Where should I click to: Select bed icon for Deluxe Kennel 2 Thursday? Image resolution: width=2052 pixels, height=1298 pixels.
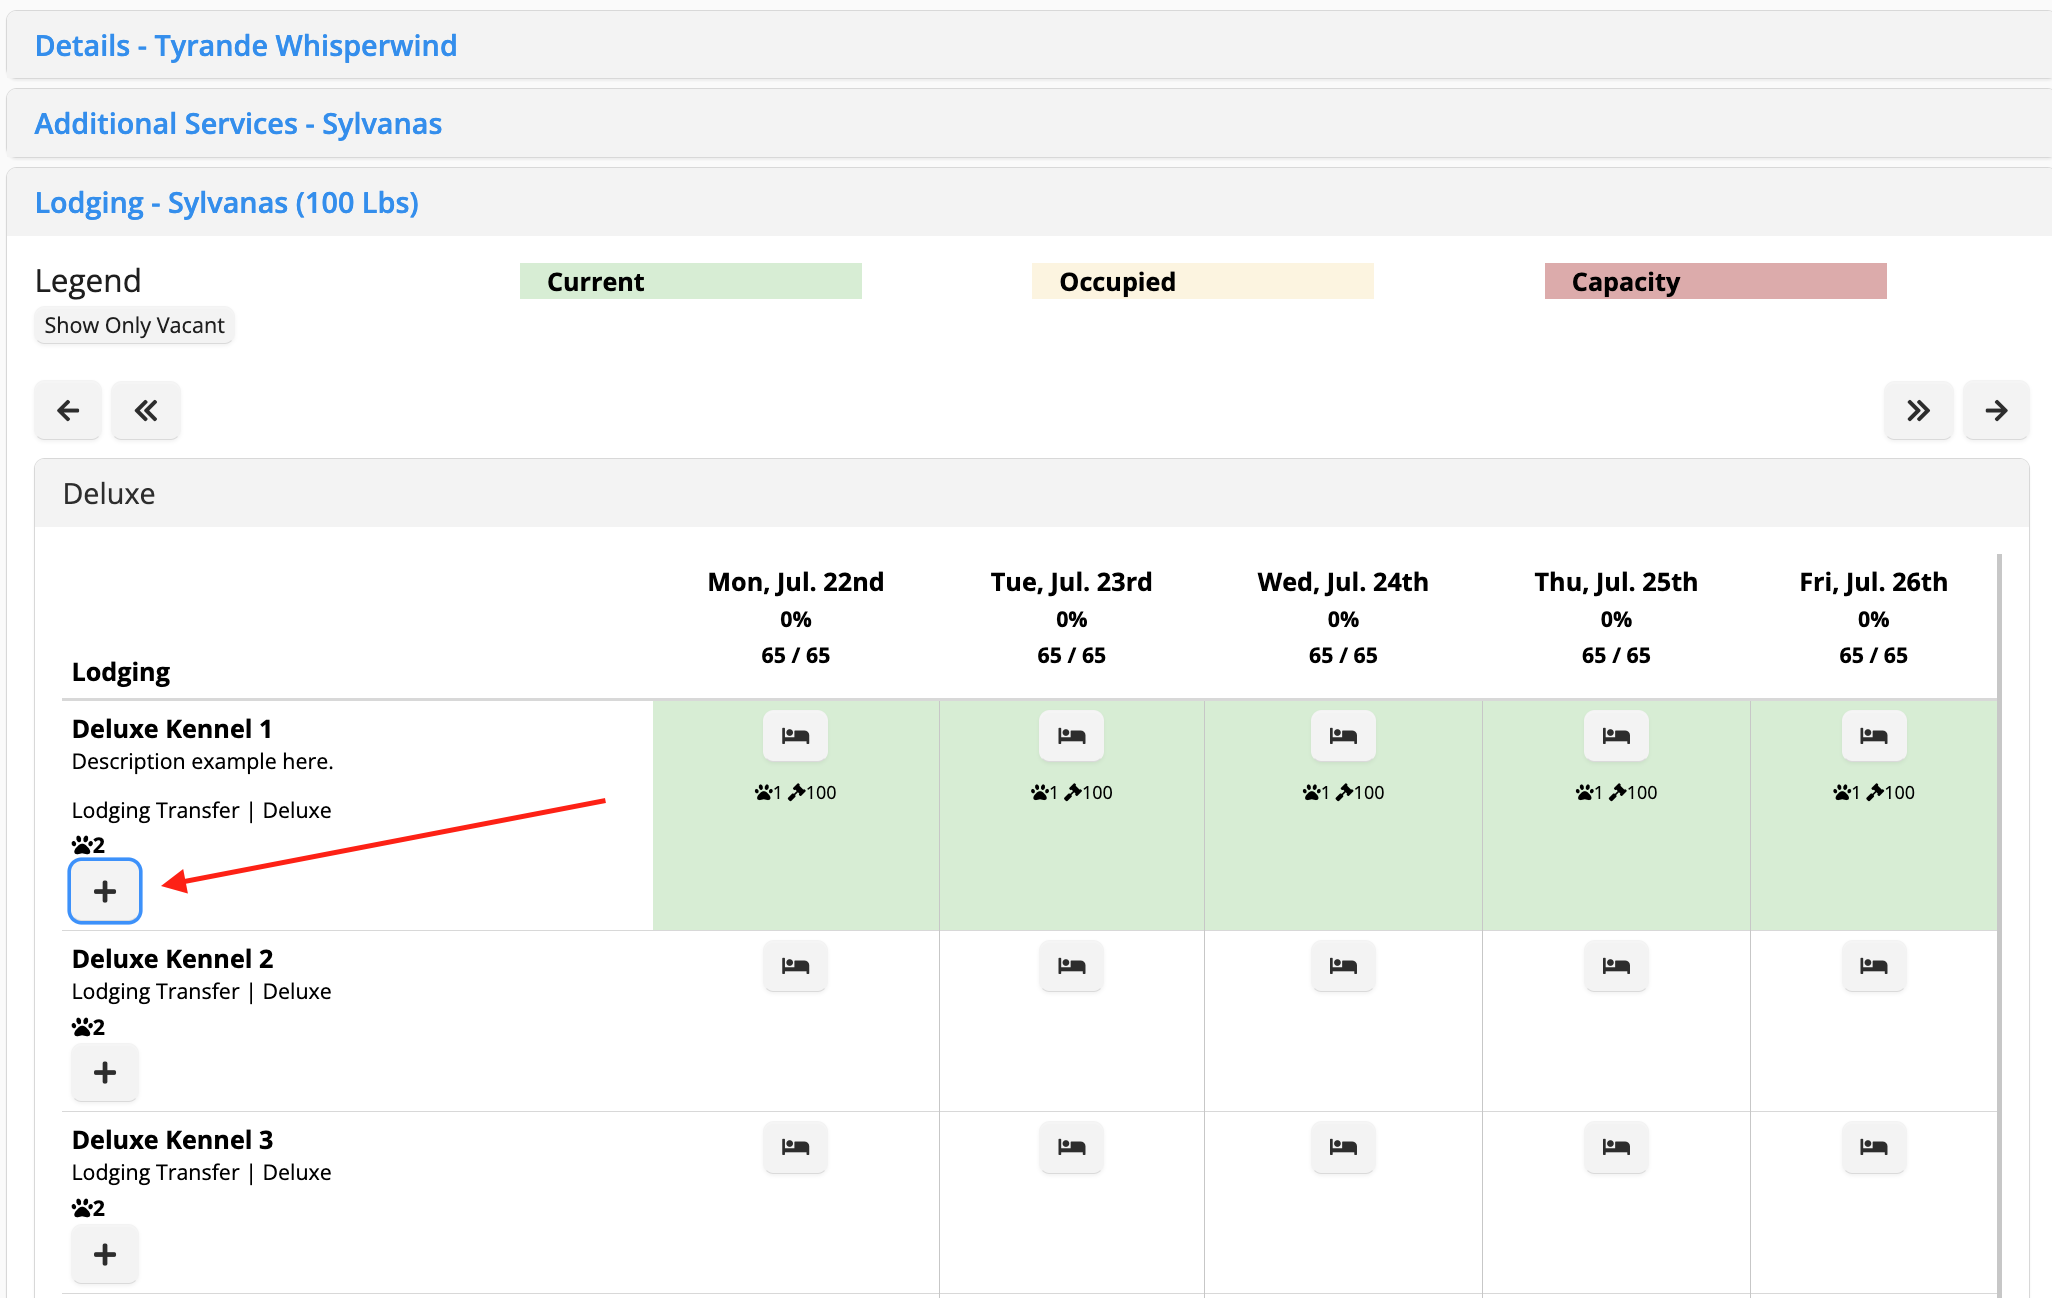tap(1616, 966)
